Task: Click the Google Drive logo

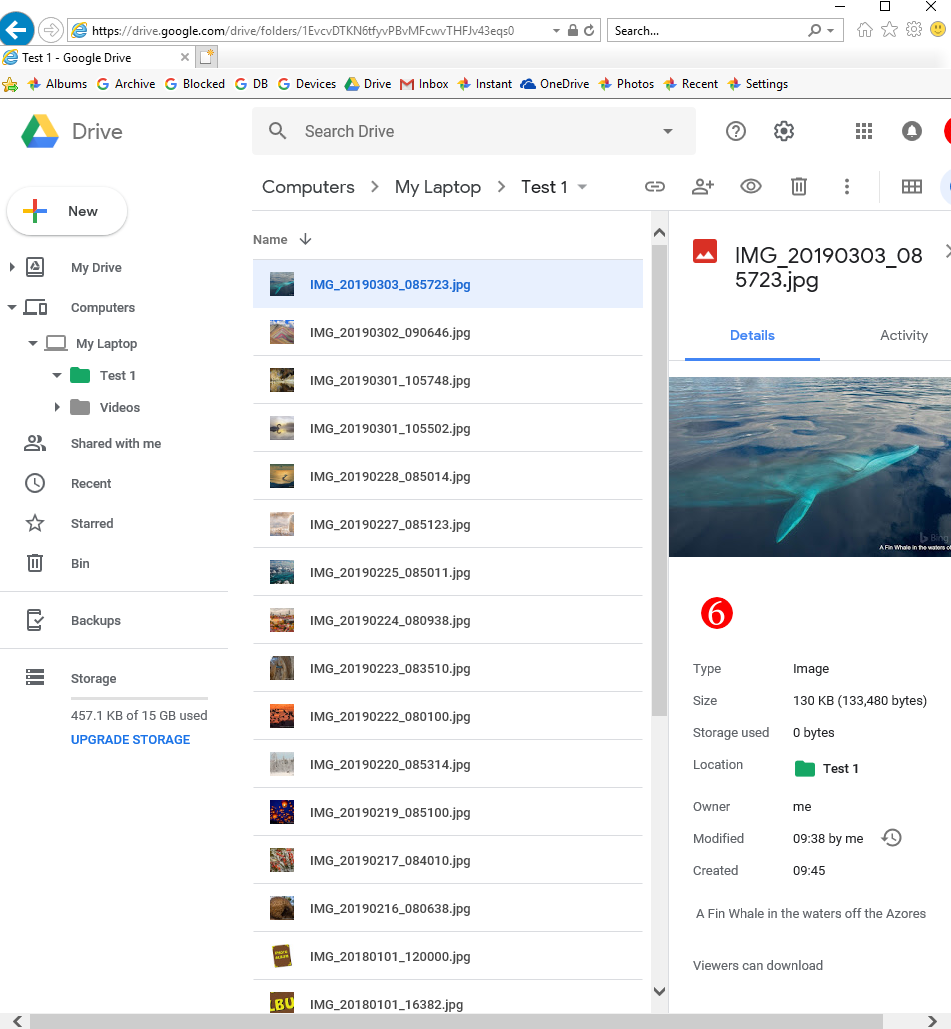Action: point(40,131)
